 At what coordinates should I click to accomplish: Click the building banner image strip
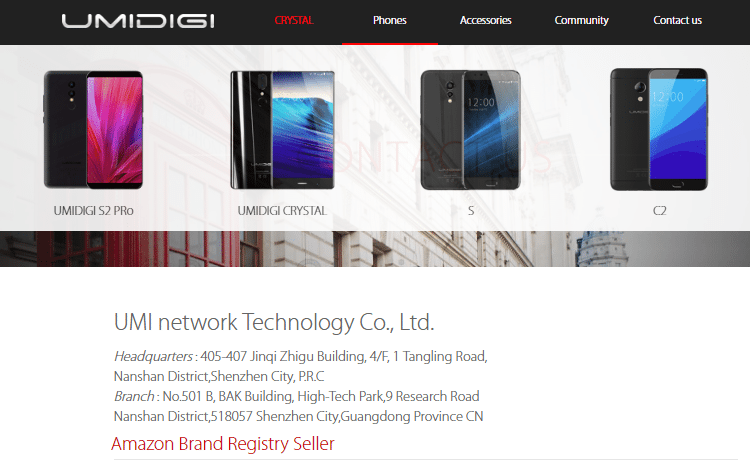pyautogui.click(x=375, y=249)
